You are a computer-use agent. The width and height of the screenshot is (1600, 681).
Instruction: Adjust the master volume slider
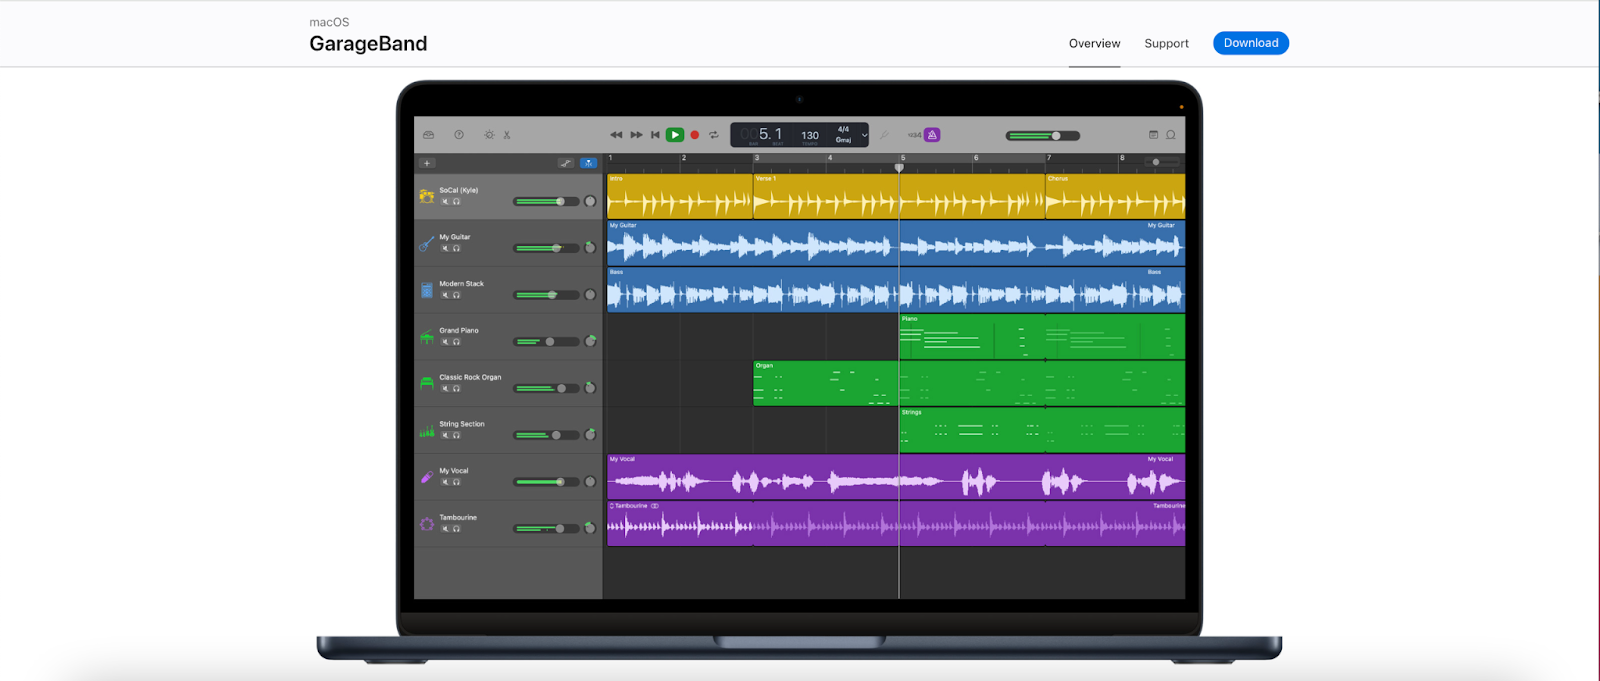(x=1043, y=136)
